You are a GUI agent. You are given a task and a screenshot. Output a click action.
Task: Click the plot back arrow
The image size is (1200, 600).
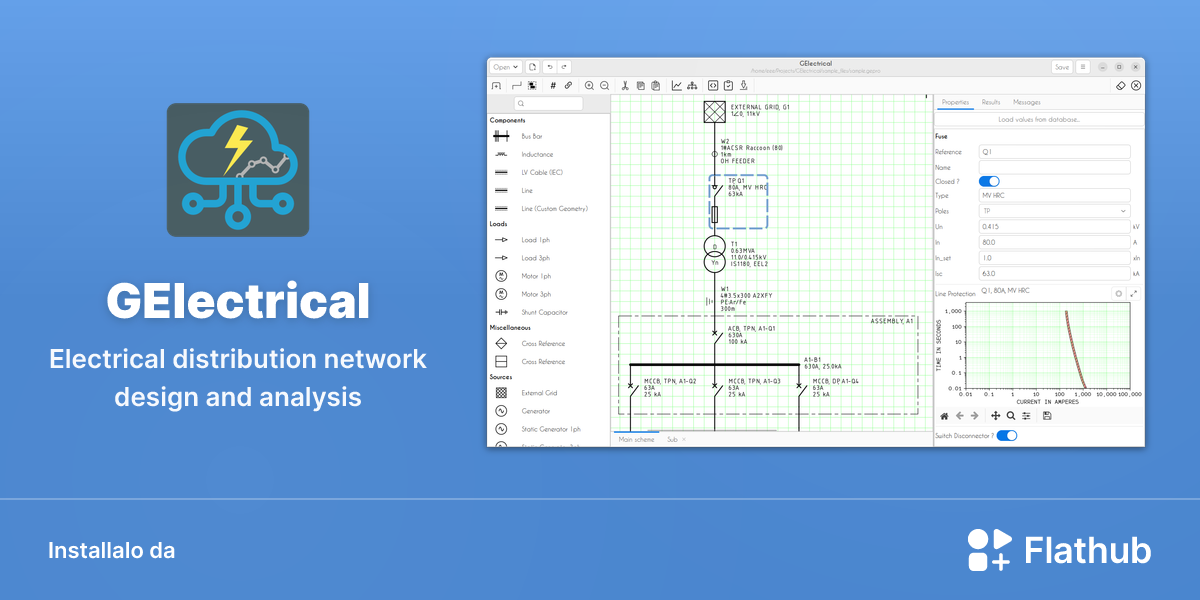(x=960, y=415)
